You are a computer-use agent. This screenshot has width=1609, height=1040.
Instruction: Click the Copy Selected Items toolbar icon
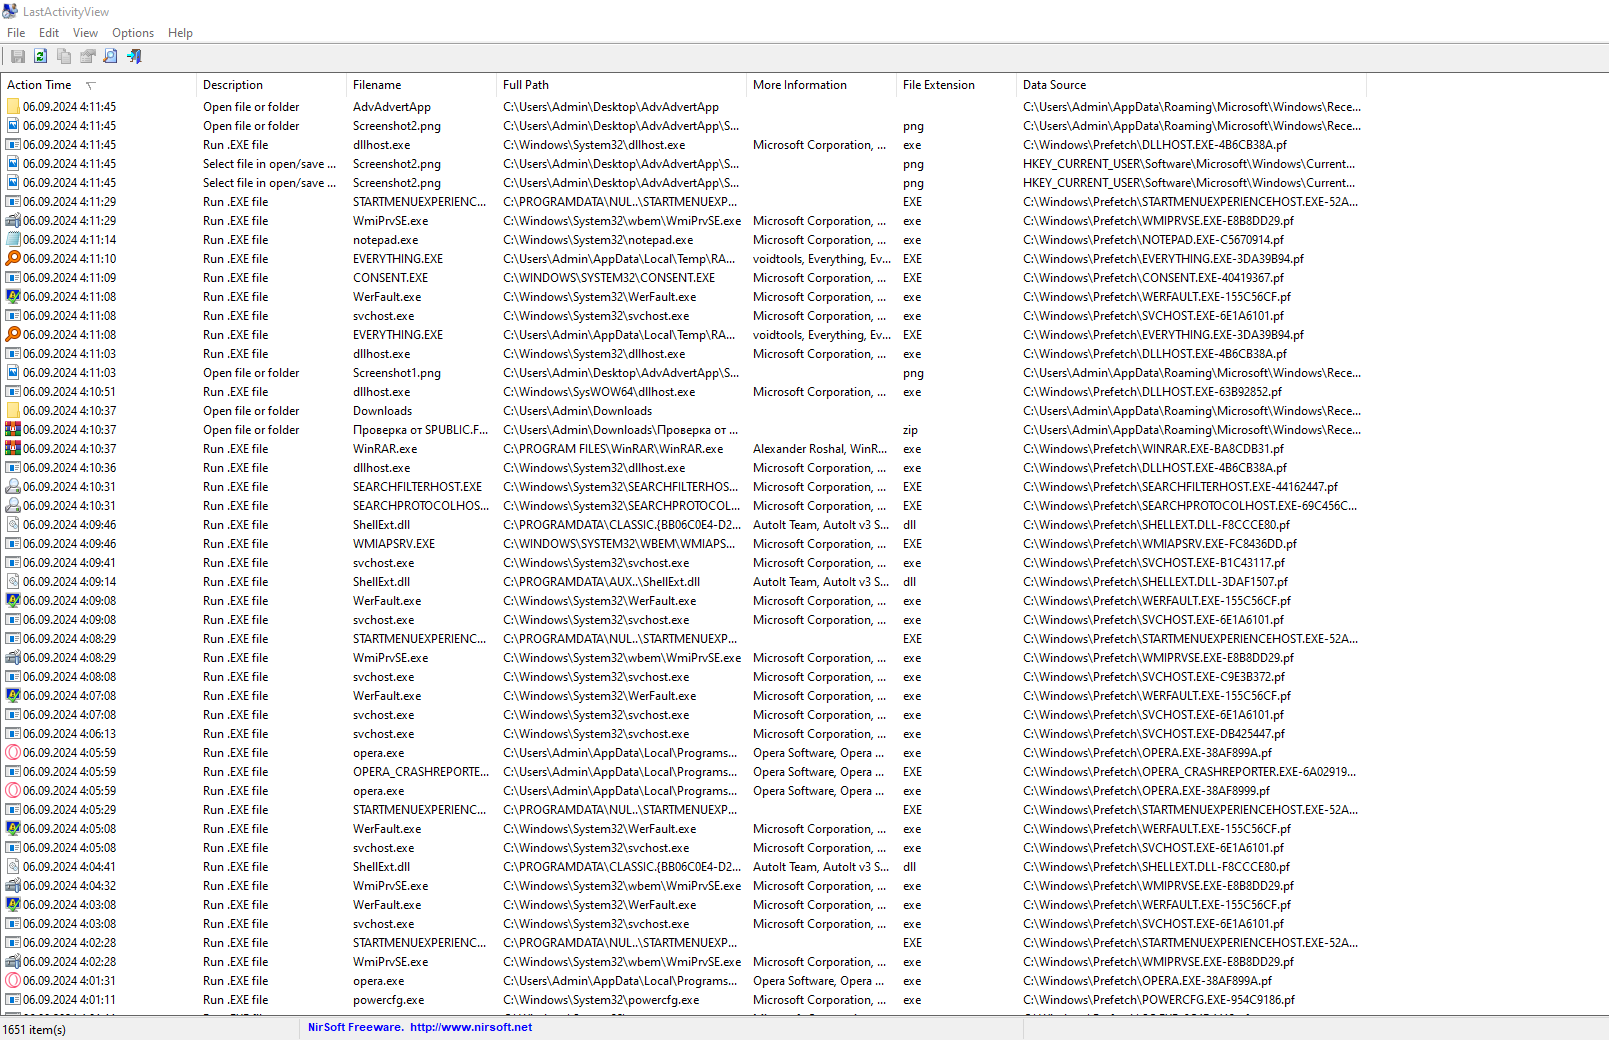pyautogui.click(x=64, y=57)
